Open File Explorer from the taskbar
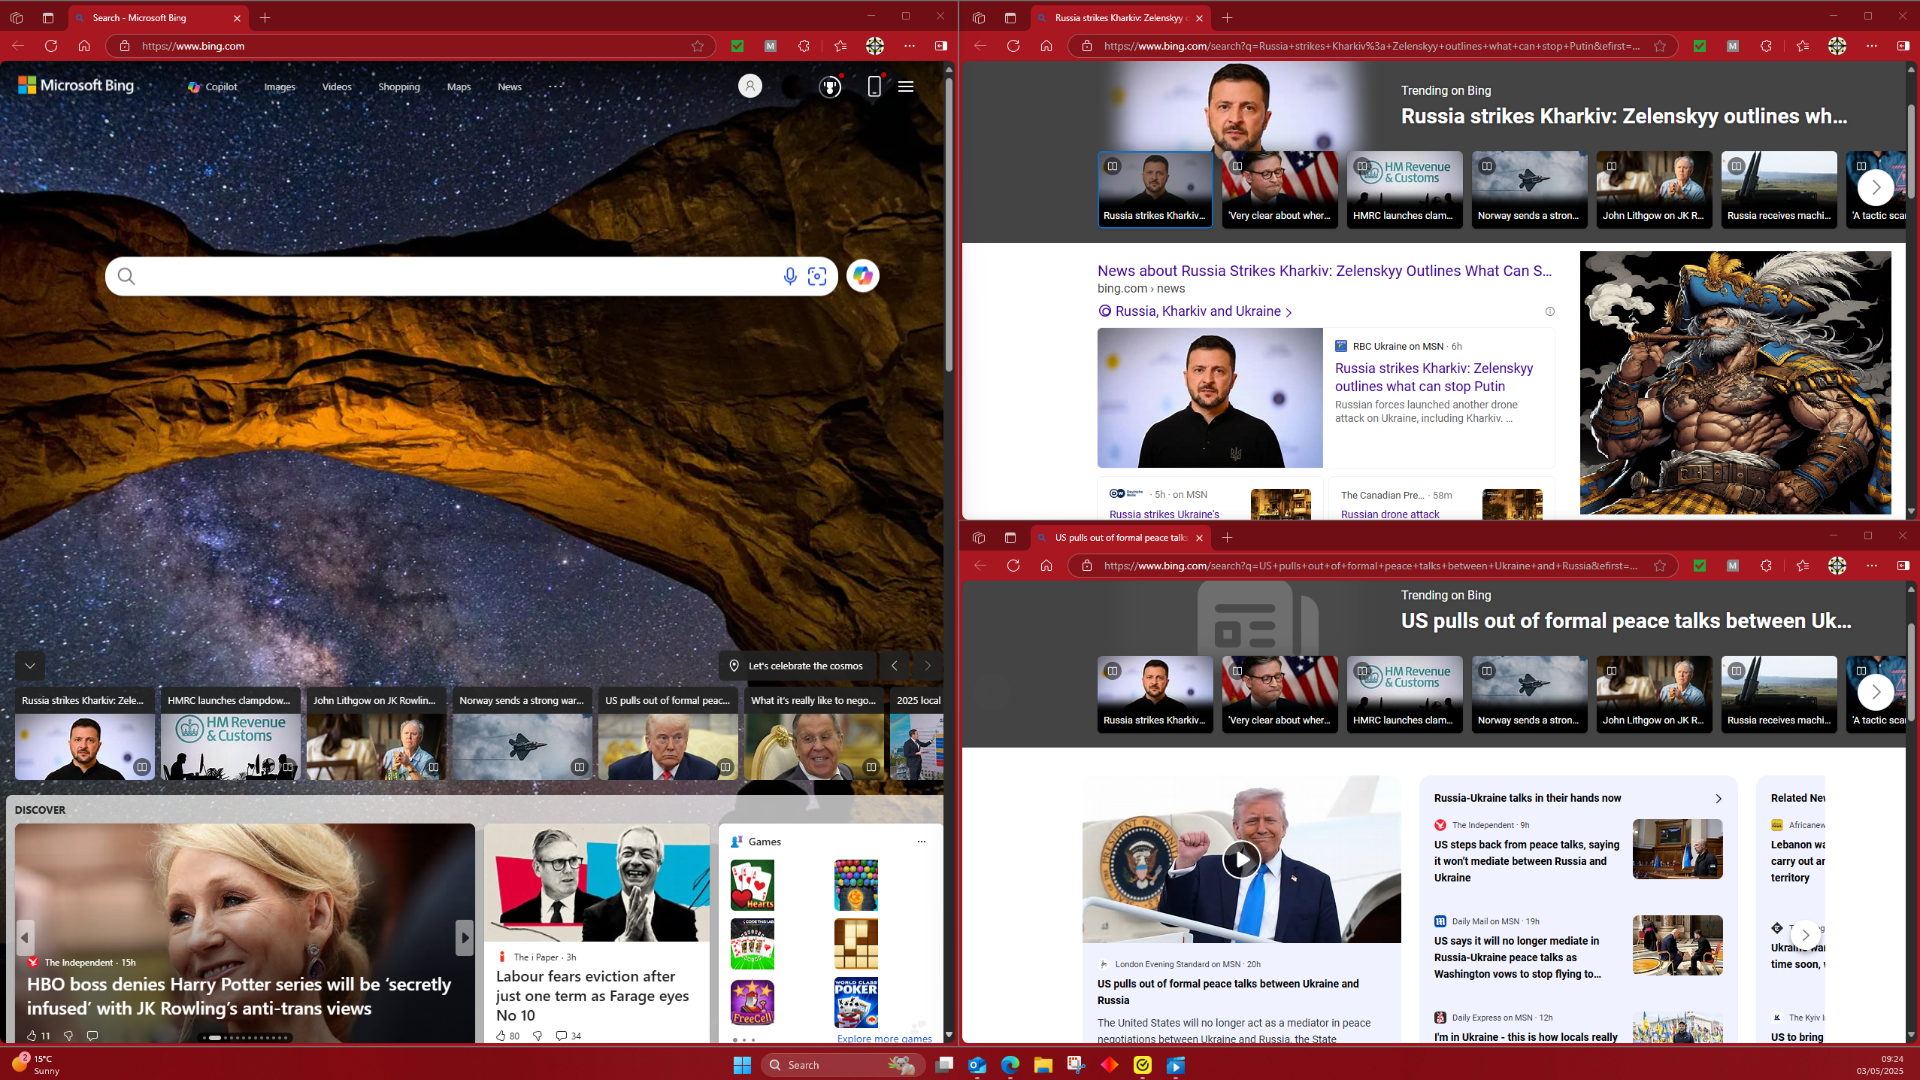Image resolution: width=1920 pixels, height=1080 pixels. pos(1043,1065)
